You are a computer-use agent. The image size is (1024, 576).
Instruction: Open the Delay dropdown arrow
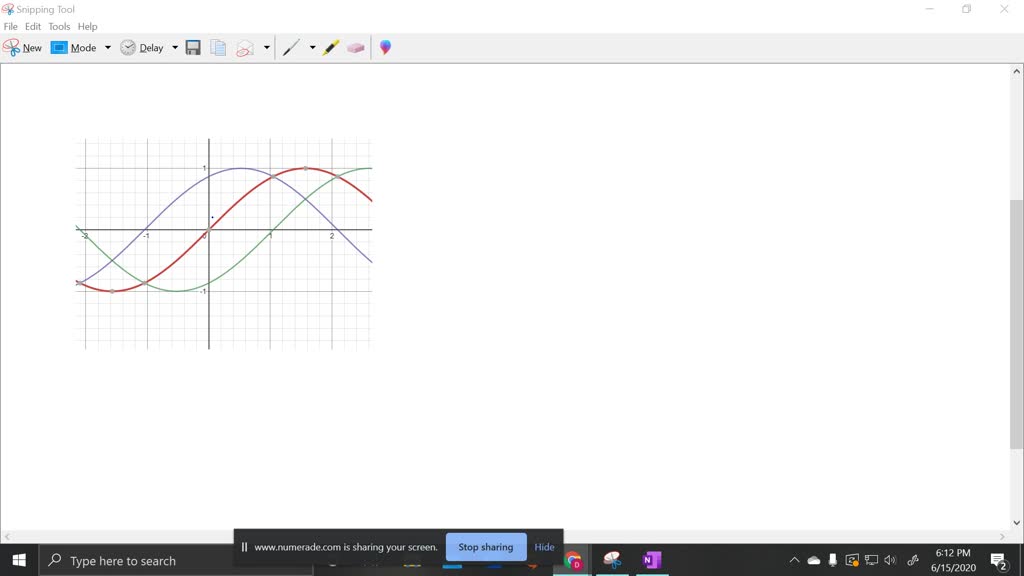175,47
